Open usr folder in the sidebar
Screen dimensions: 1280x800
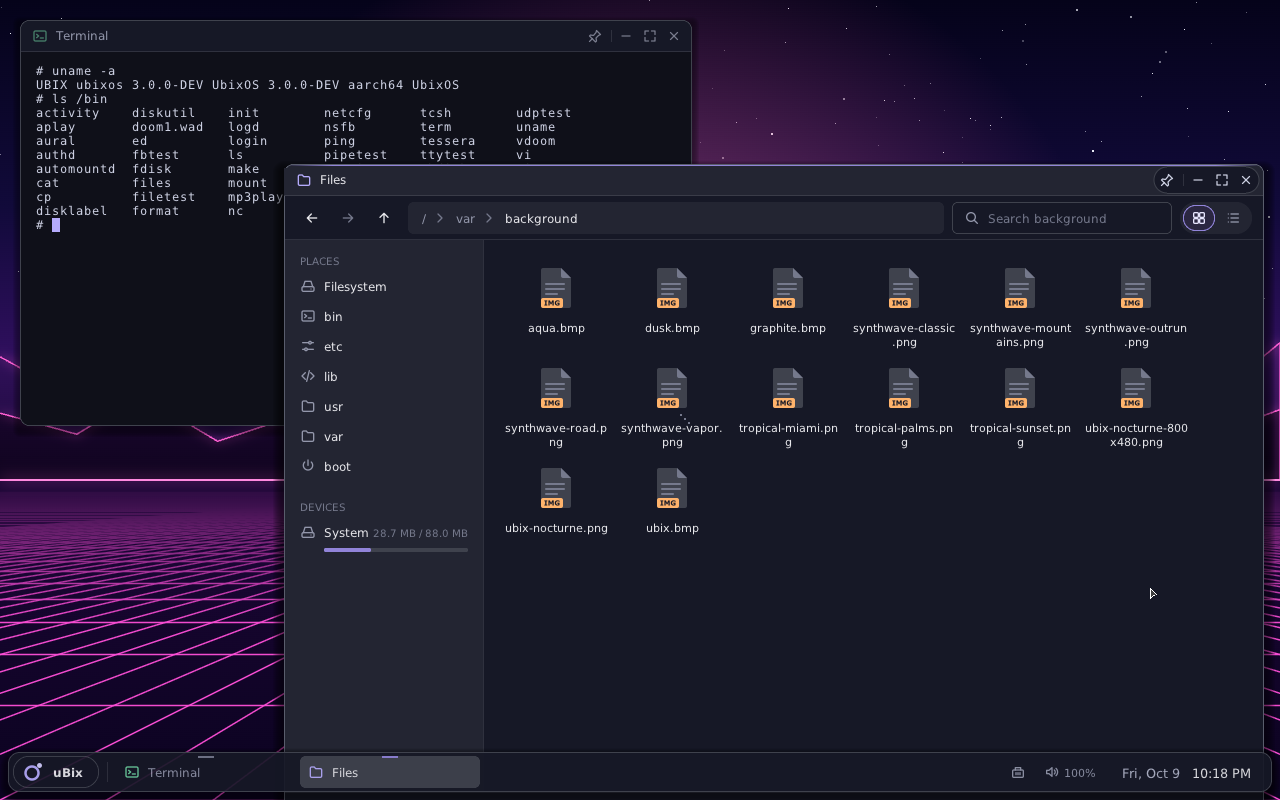click(x=384, y=406)
